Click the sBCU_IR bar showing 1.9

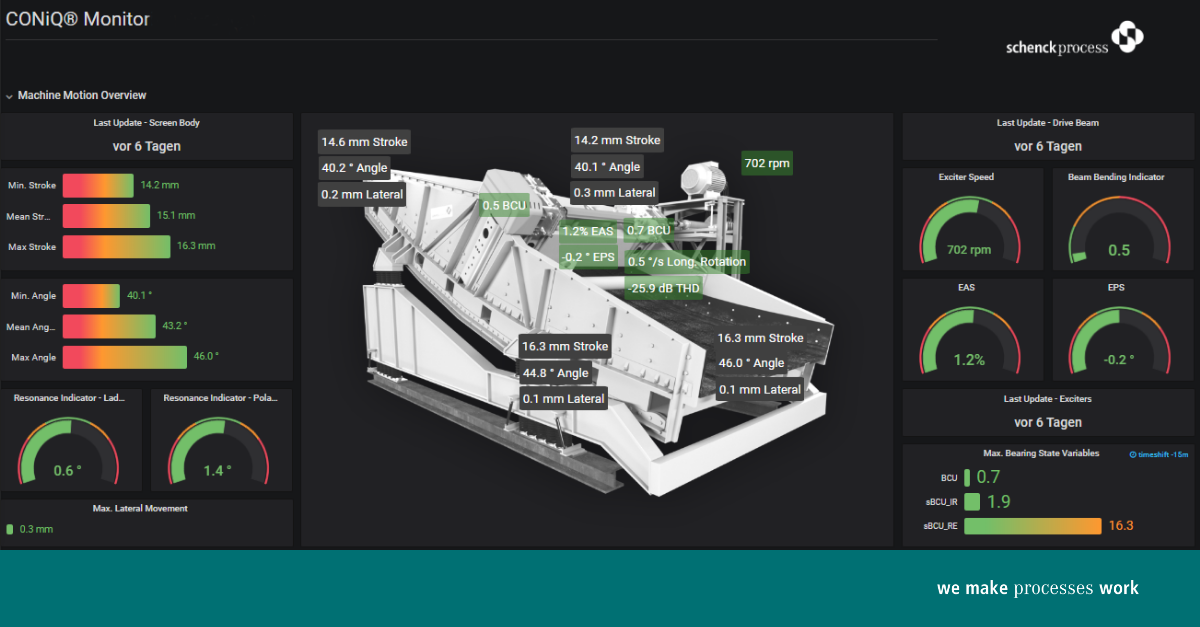(x=971, y=502)
